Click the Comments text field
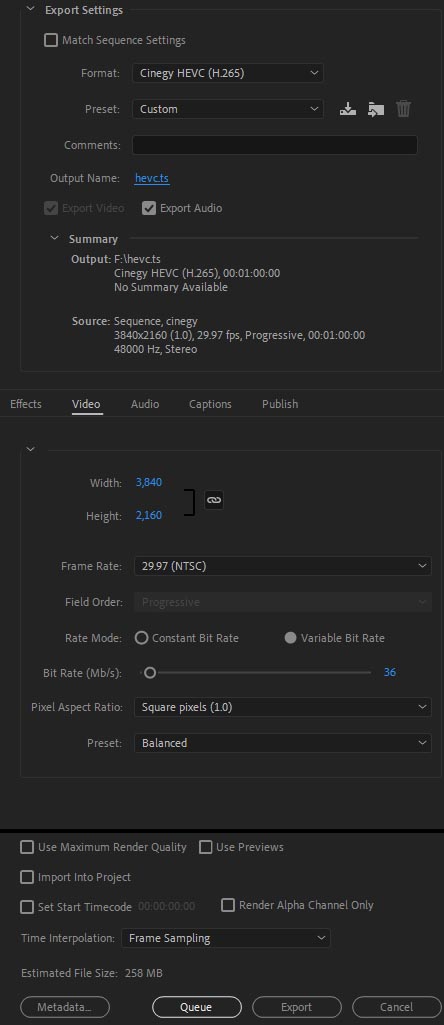 click(x=275, y=144)
